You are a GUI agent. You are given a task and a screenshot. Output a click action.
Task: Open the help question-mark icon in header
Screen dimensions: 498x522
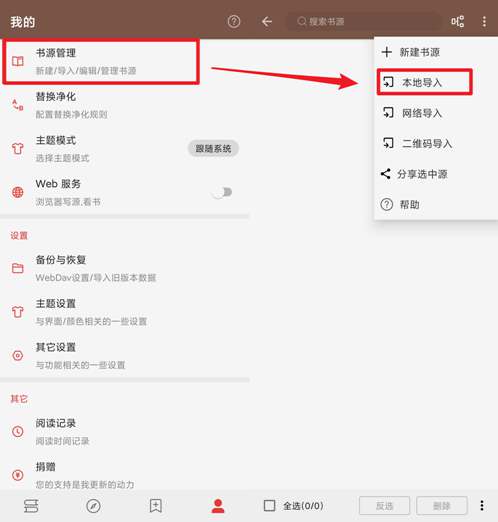coord(234,22)
